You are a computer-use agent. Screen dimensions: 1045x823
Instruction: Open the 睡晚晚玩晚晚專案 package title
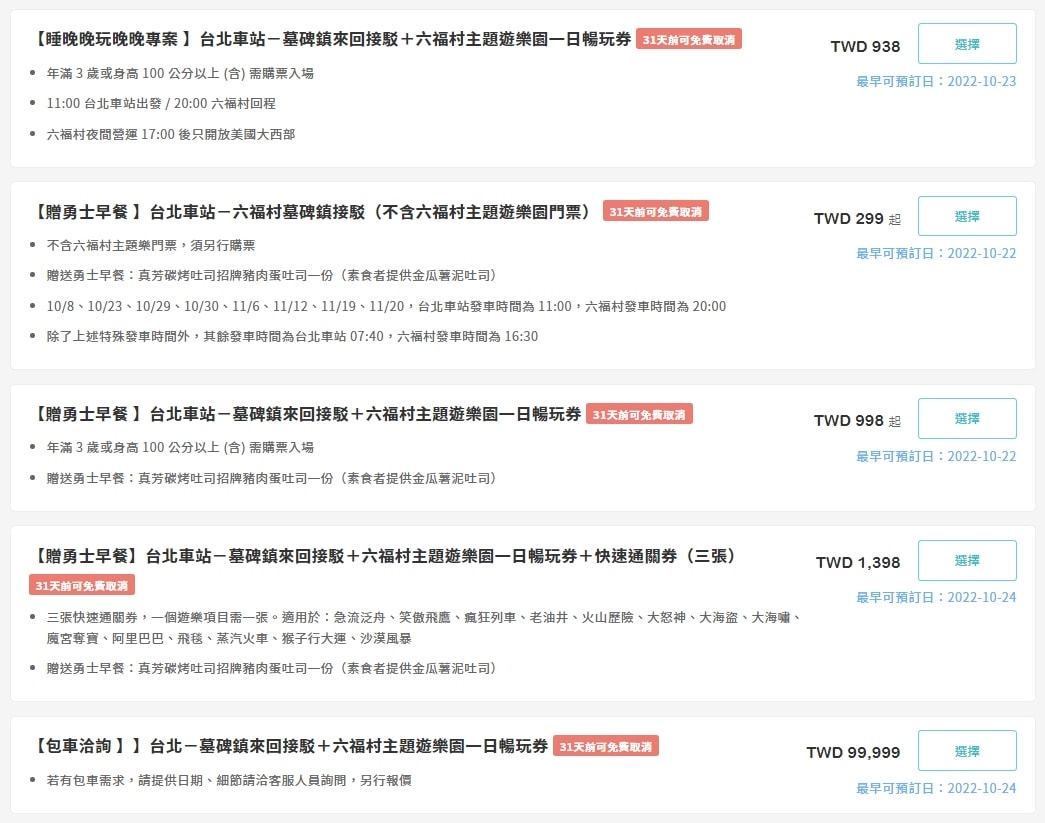coord(331,39)
